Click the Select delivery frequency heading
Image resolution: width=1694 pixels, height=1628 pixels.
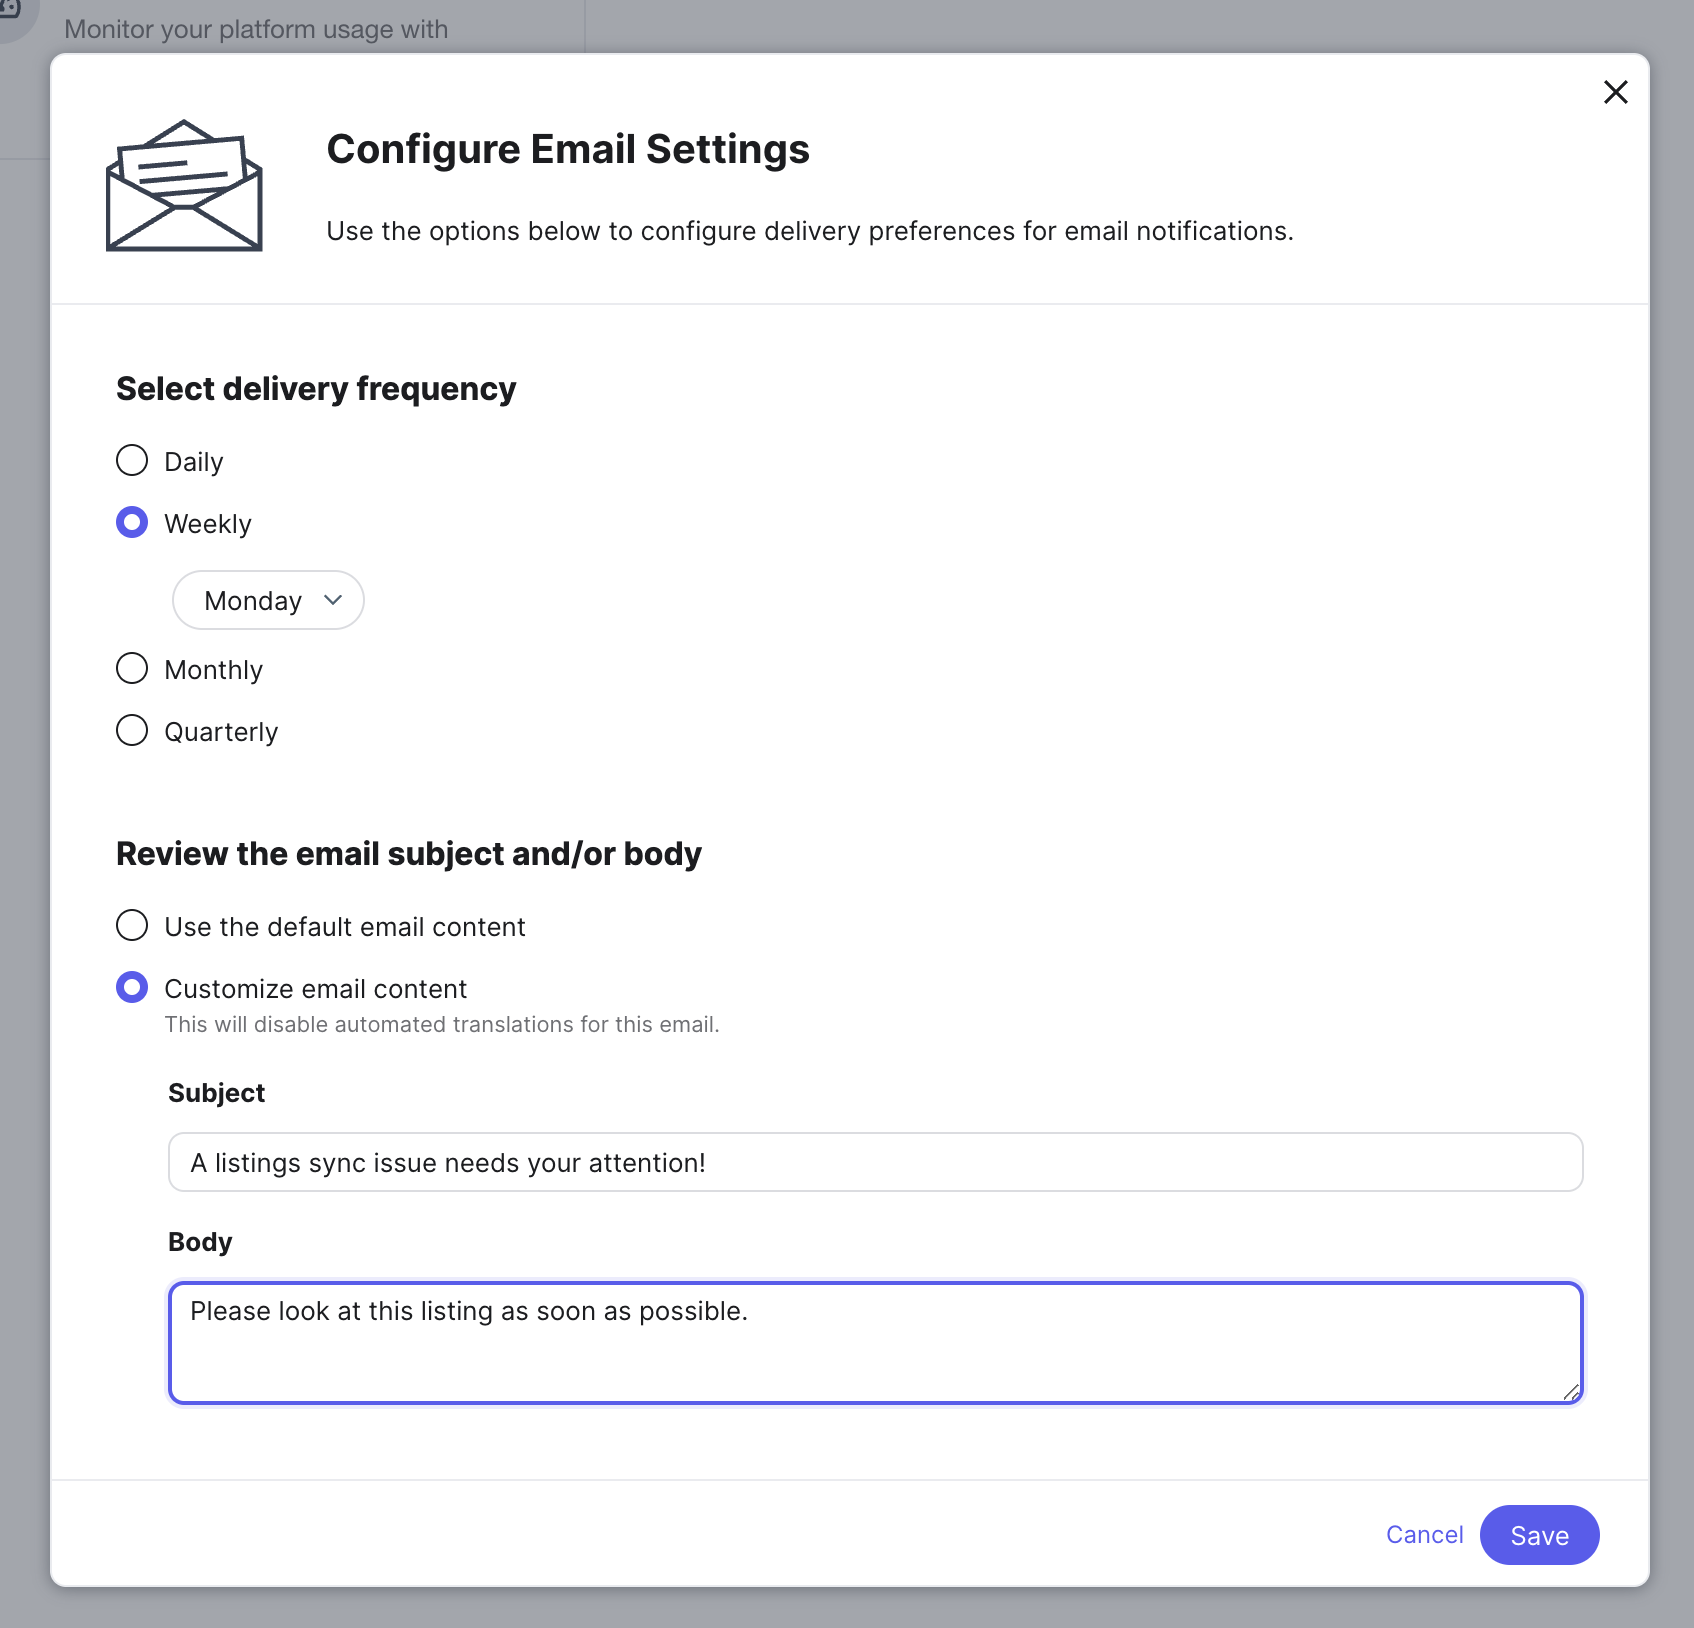pyautogui.click(x=316, y=388)
